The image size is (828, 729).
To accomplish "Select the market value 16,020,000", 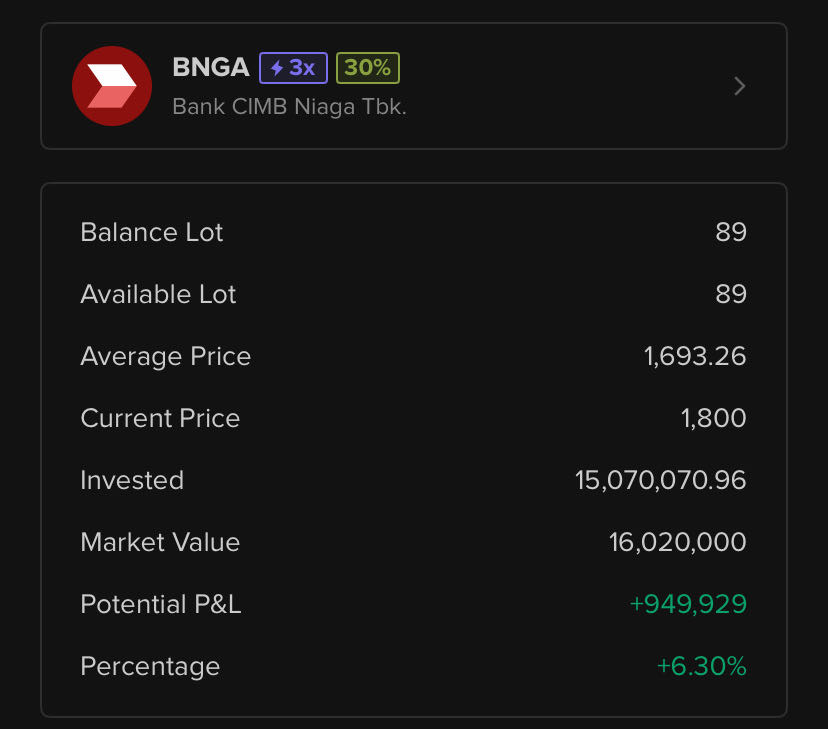I will [677, 542].
